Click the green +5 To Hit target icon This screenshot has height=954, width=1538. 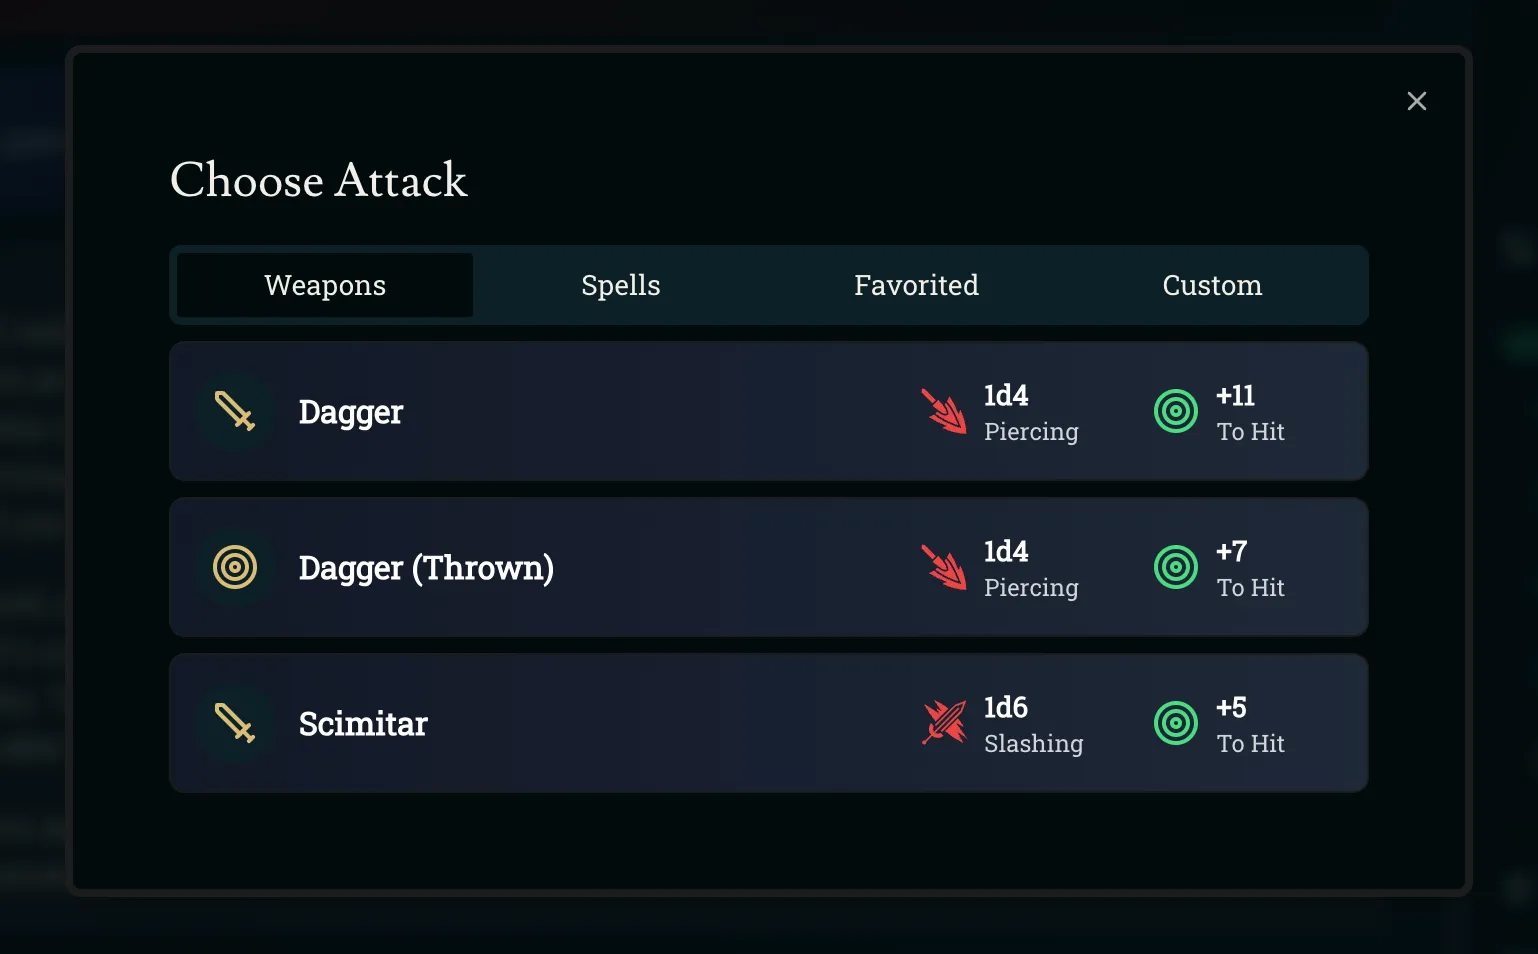tap(1175, 723)
